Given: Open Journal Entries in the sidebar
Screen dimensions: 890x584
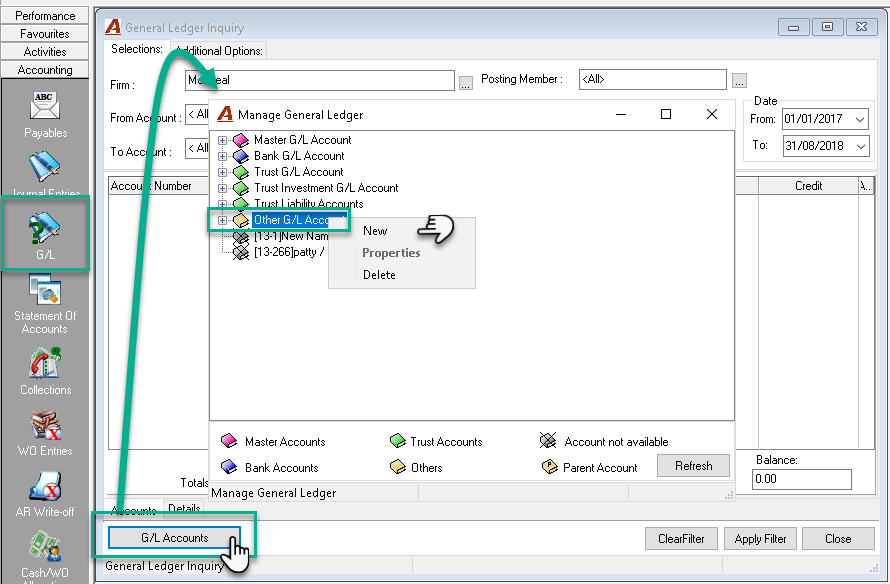Looking at the screenshot, I should tap(45, 167).
